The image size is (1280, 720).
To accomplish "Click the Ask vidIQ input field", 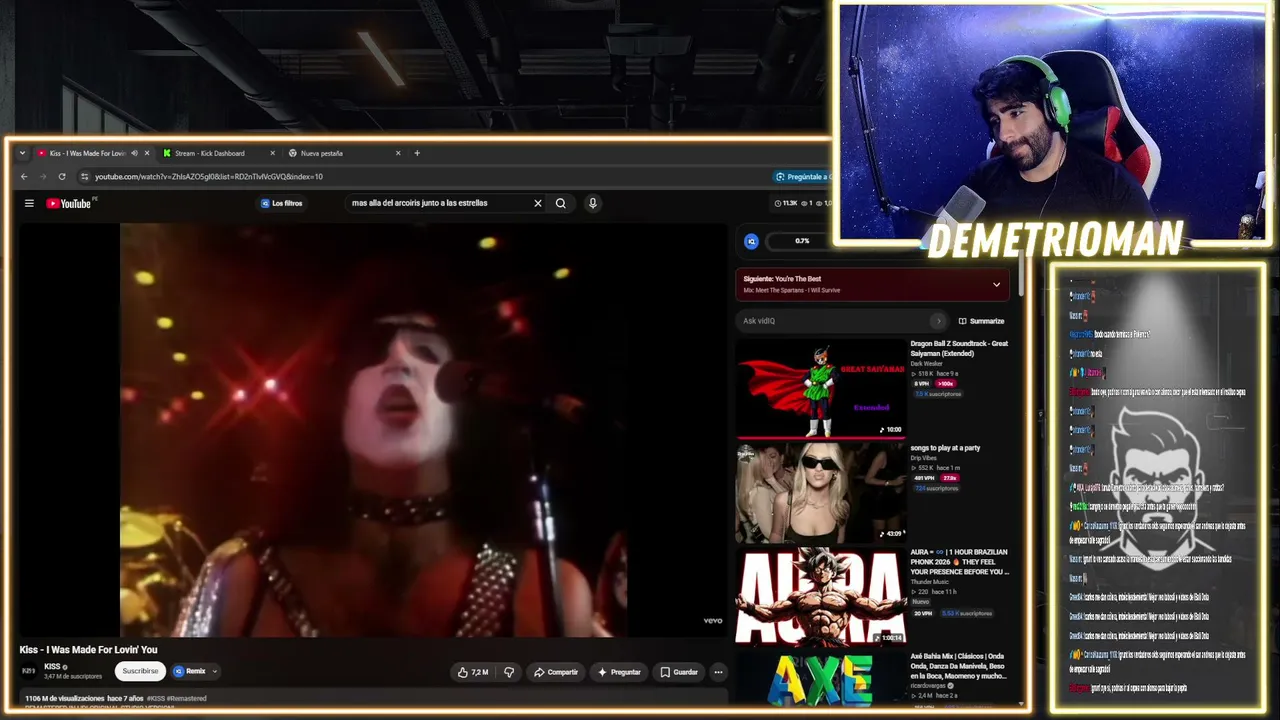I will tap(832, 321).
